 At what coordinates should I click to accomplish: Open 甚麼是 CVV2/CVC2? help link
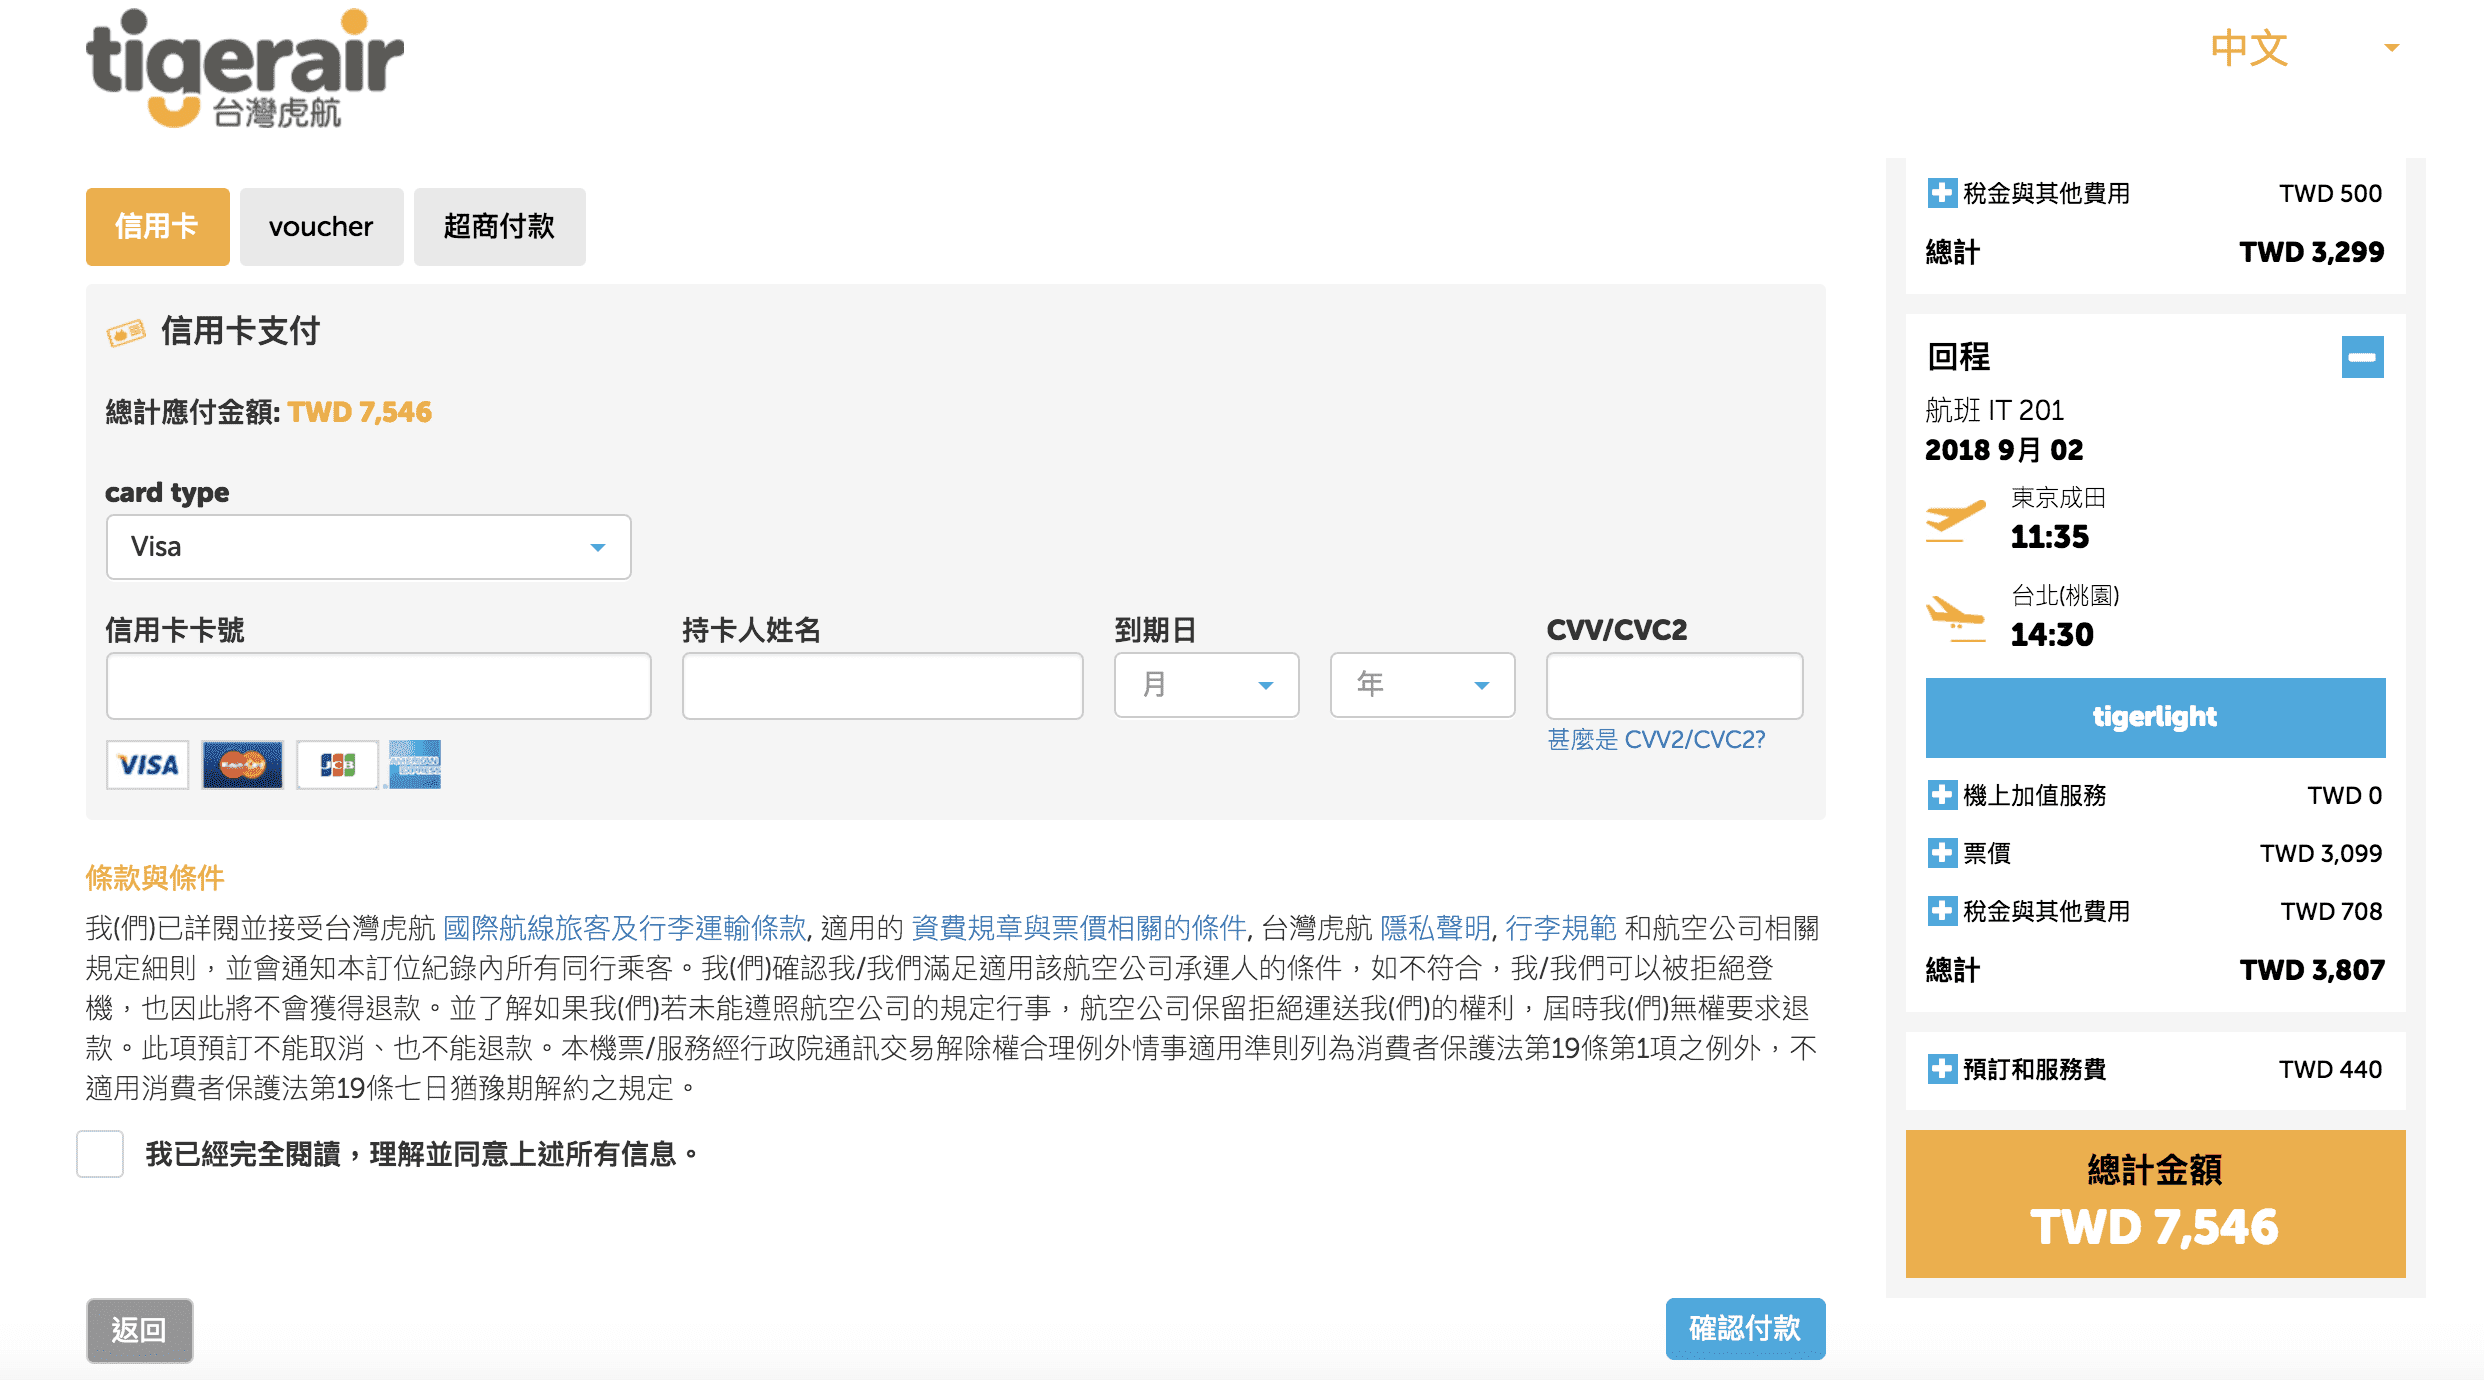pos(1656,739)
